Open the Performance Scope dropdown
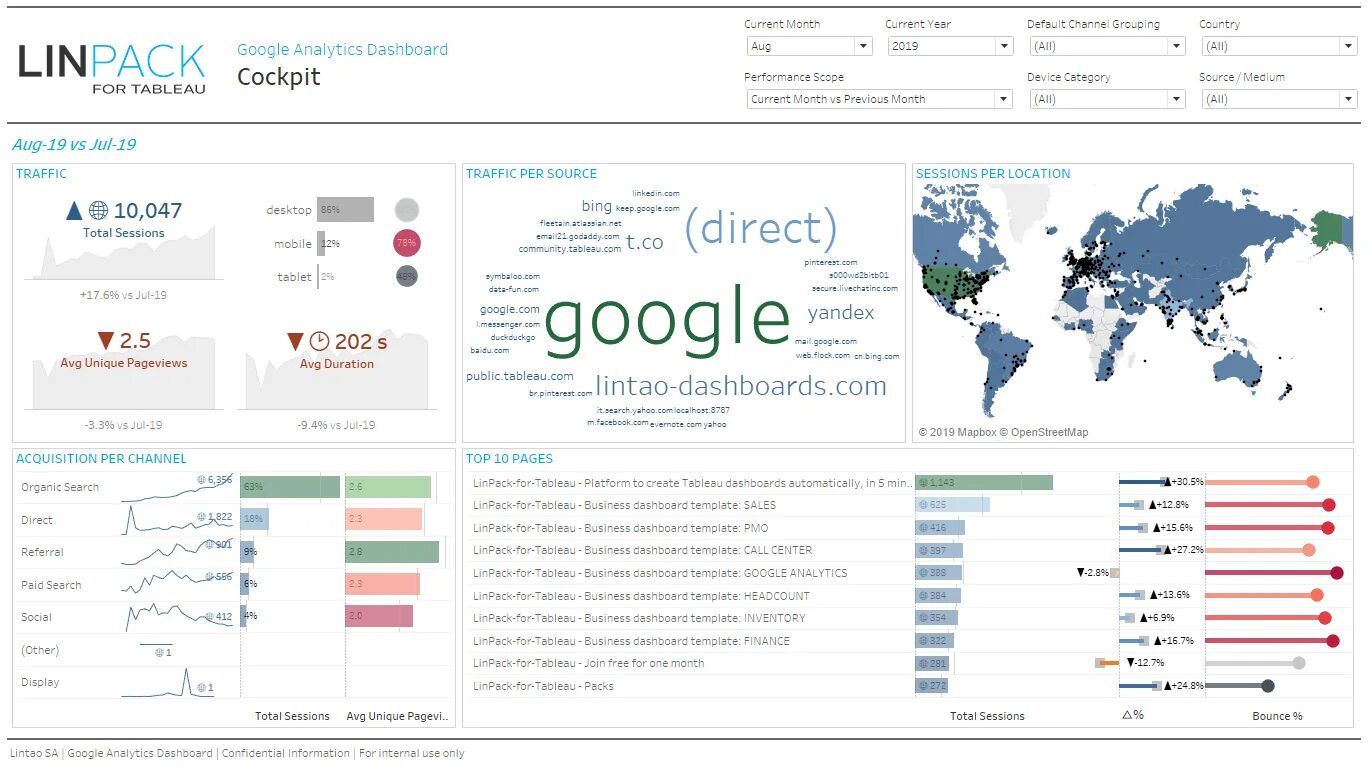This screenshot has height=766, width=1372. tap(880, 99)
